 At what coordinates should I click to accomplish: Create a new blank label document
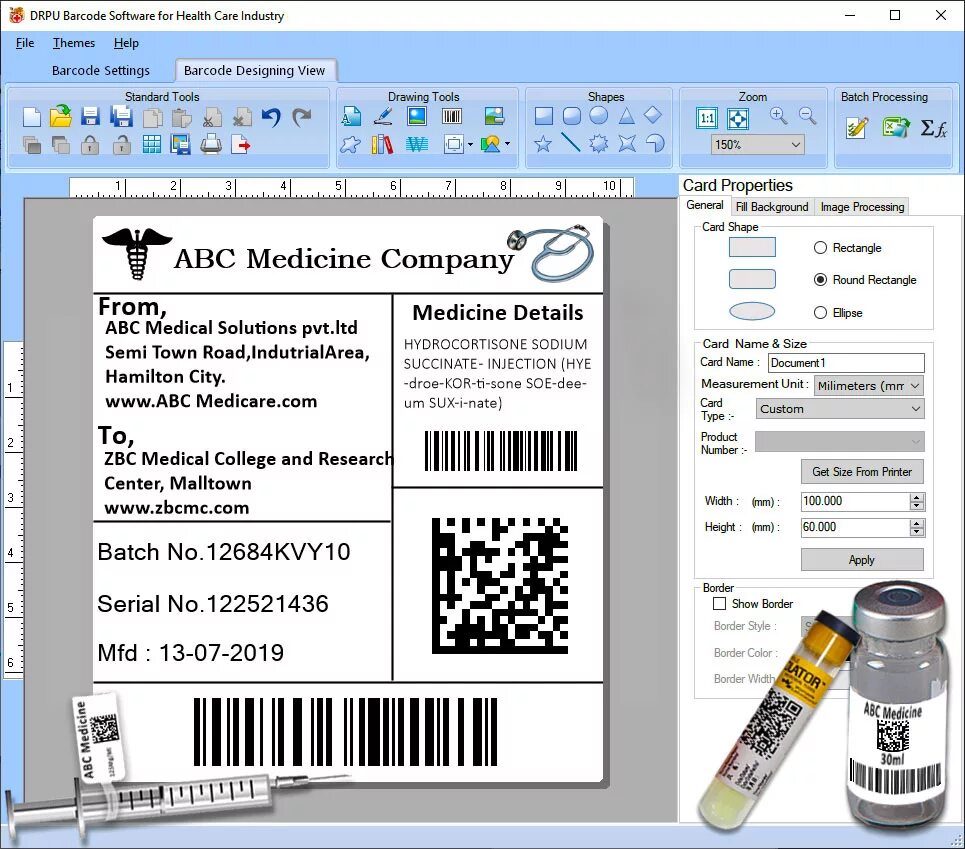point(31,116)
